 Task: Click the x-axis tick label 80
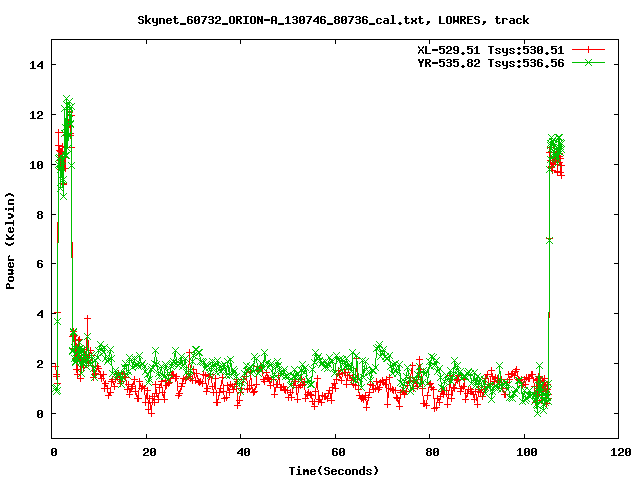pyautogui.click(x=432, y=452)
